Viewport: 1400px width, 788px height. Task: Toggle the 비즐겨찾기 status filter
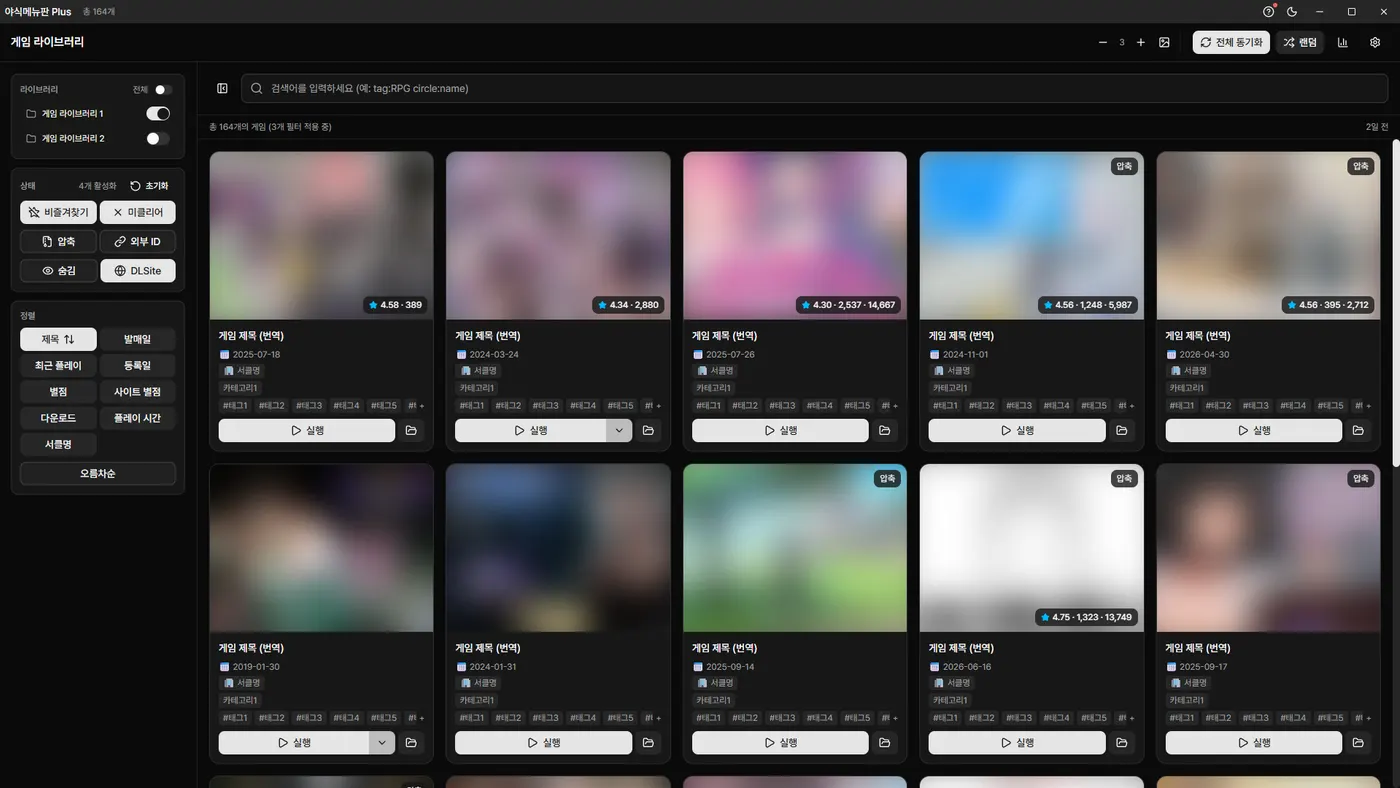58,212
